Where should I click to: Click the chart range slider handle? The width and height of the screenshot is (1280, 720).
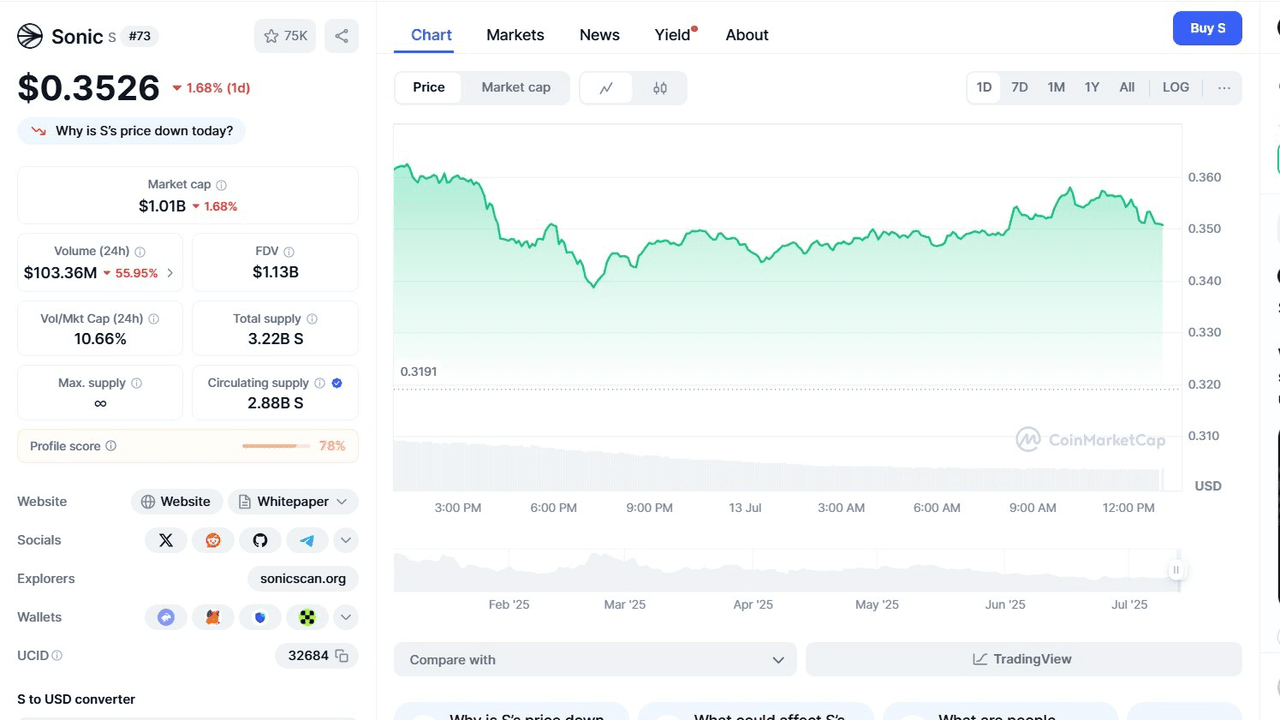1176,570
